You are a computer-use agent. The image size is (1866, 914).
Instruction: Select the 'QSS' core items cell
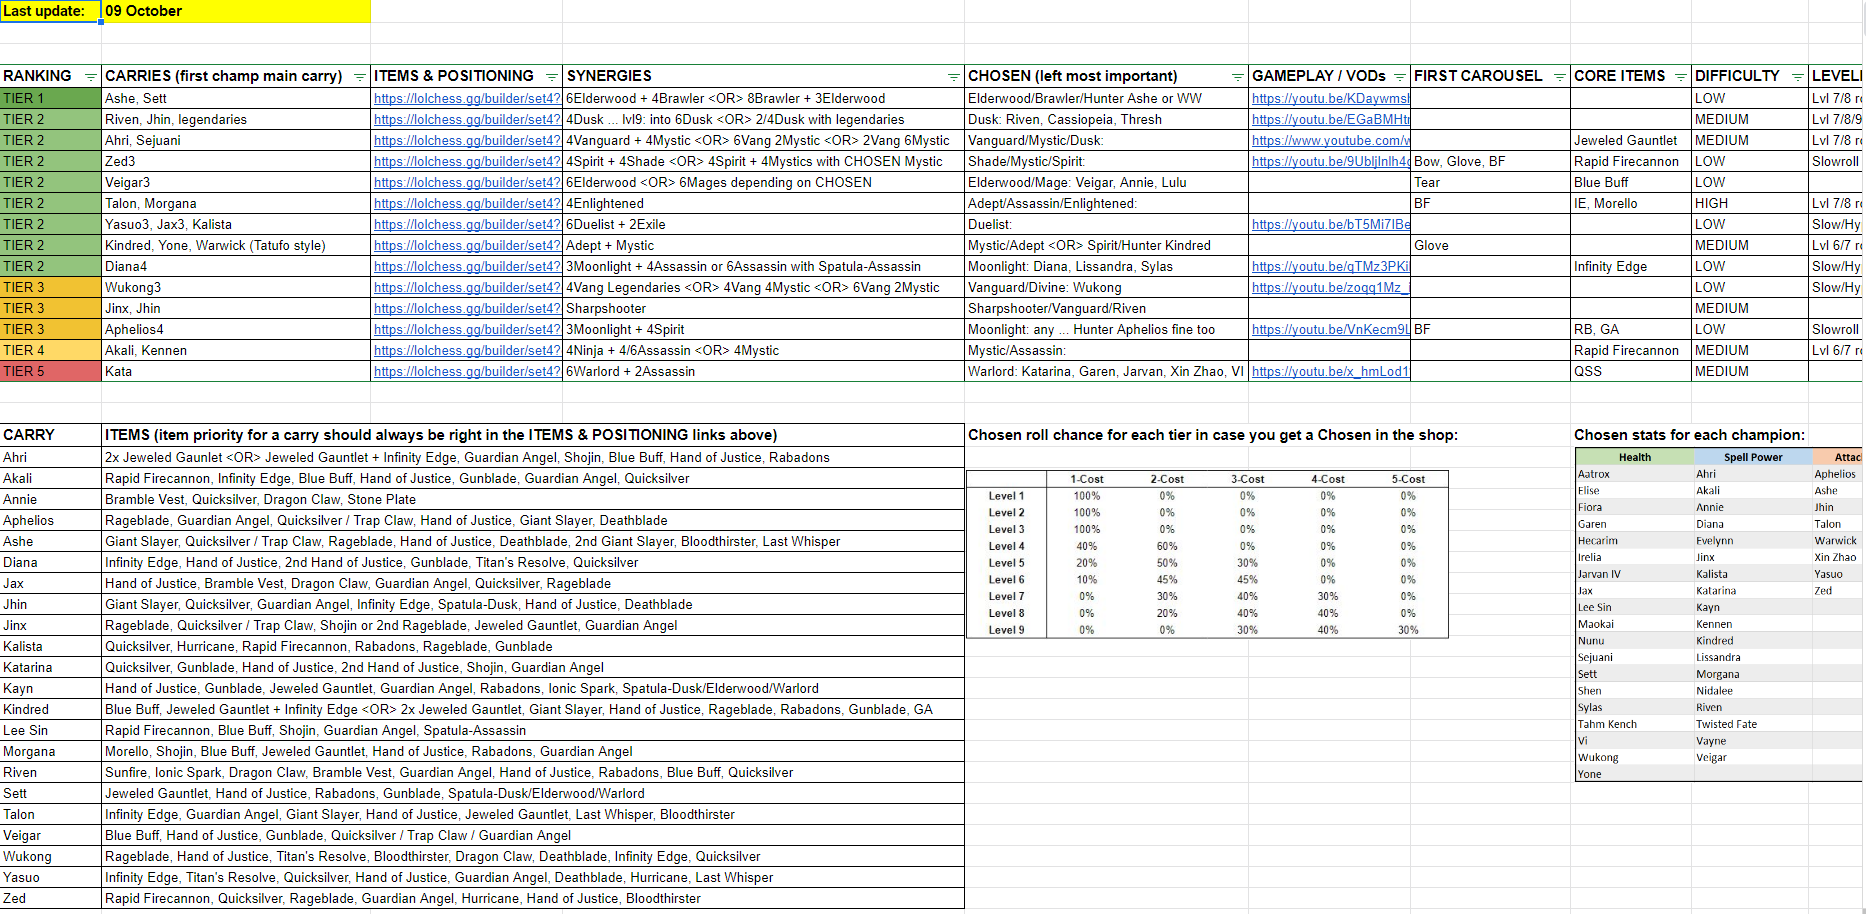1631,371
